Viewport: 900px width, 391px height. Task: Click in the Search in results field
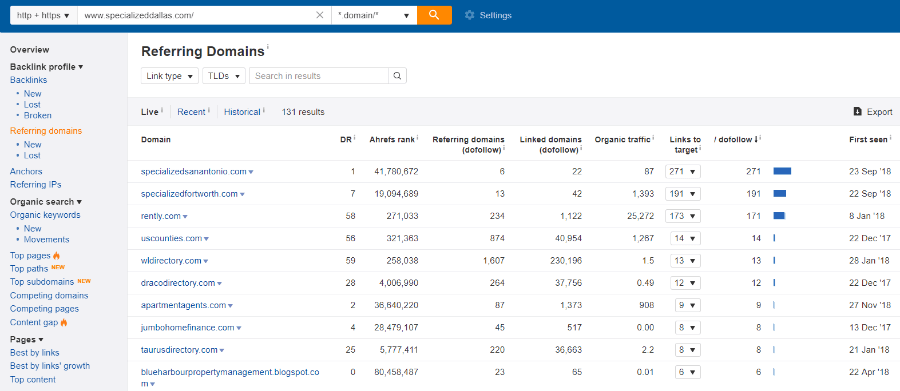tap(319, 76)
